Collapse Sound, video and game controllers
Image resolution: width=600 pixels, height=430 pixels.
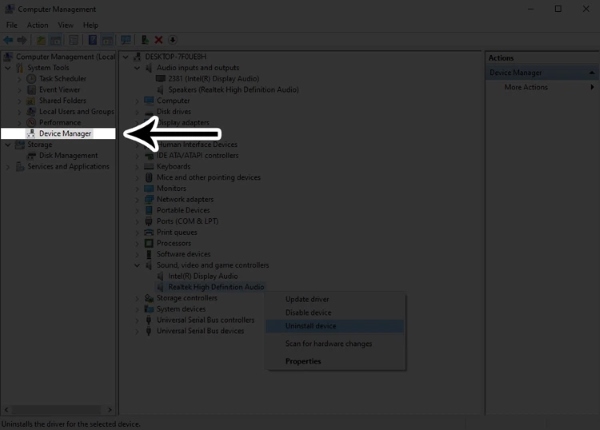click(x=137, y=265)
